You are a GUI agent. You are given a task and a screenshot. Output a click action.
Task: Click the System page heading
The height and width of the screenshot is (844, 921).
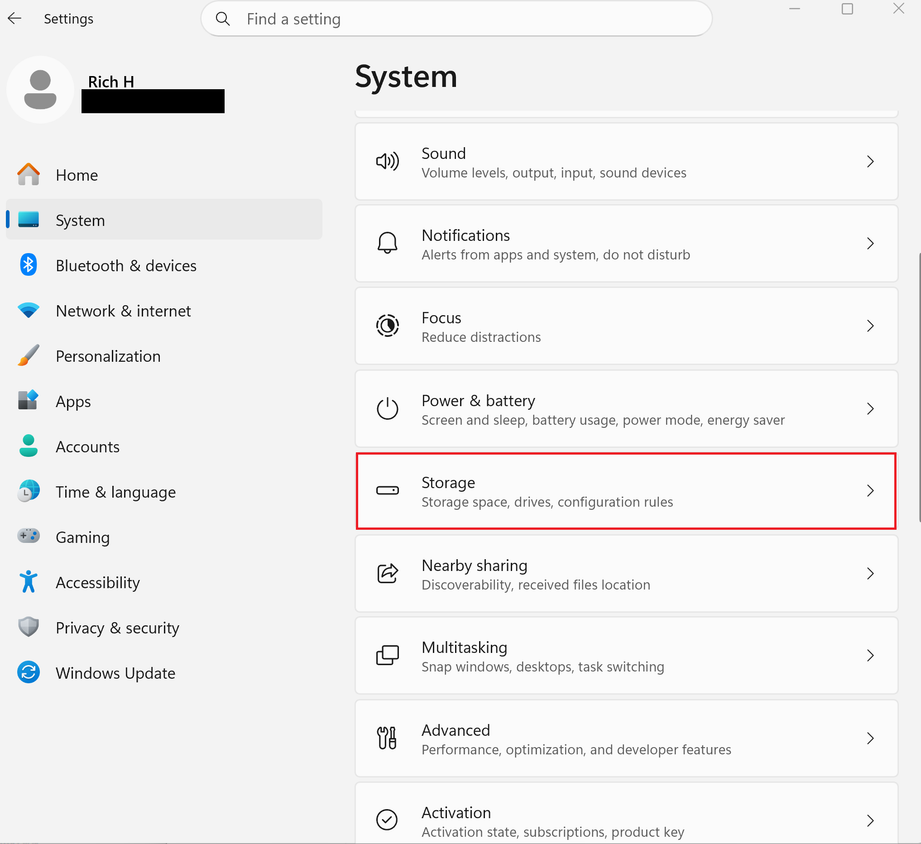tap(406, 77)
